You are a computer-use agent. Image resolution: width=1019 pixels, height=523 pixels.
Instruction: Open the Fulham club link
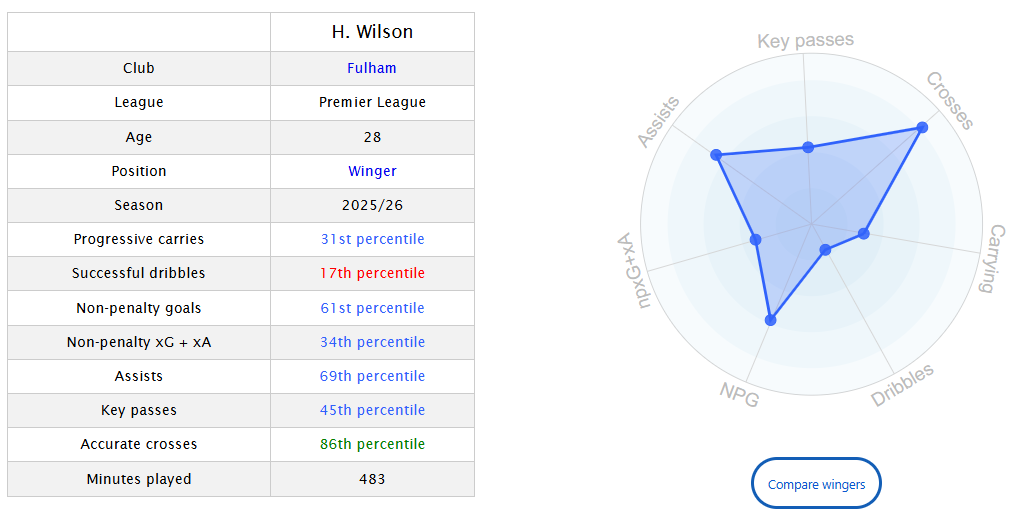coord(372,68)
